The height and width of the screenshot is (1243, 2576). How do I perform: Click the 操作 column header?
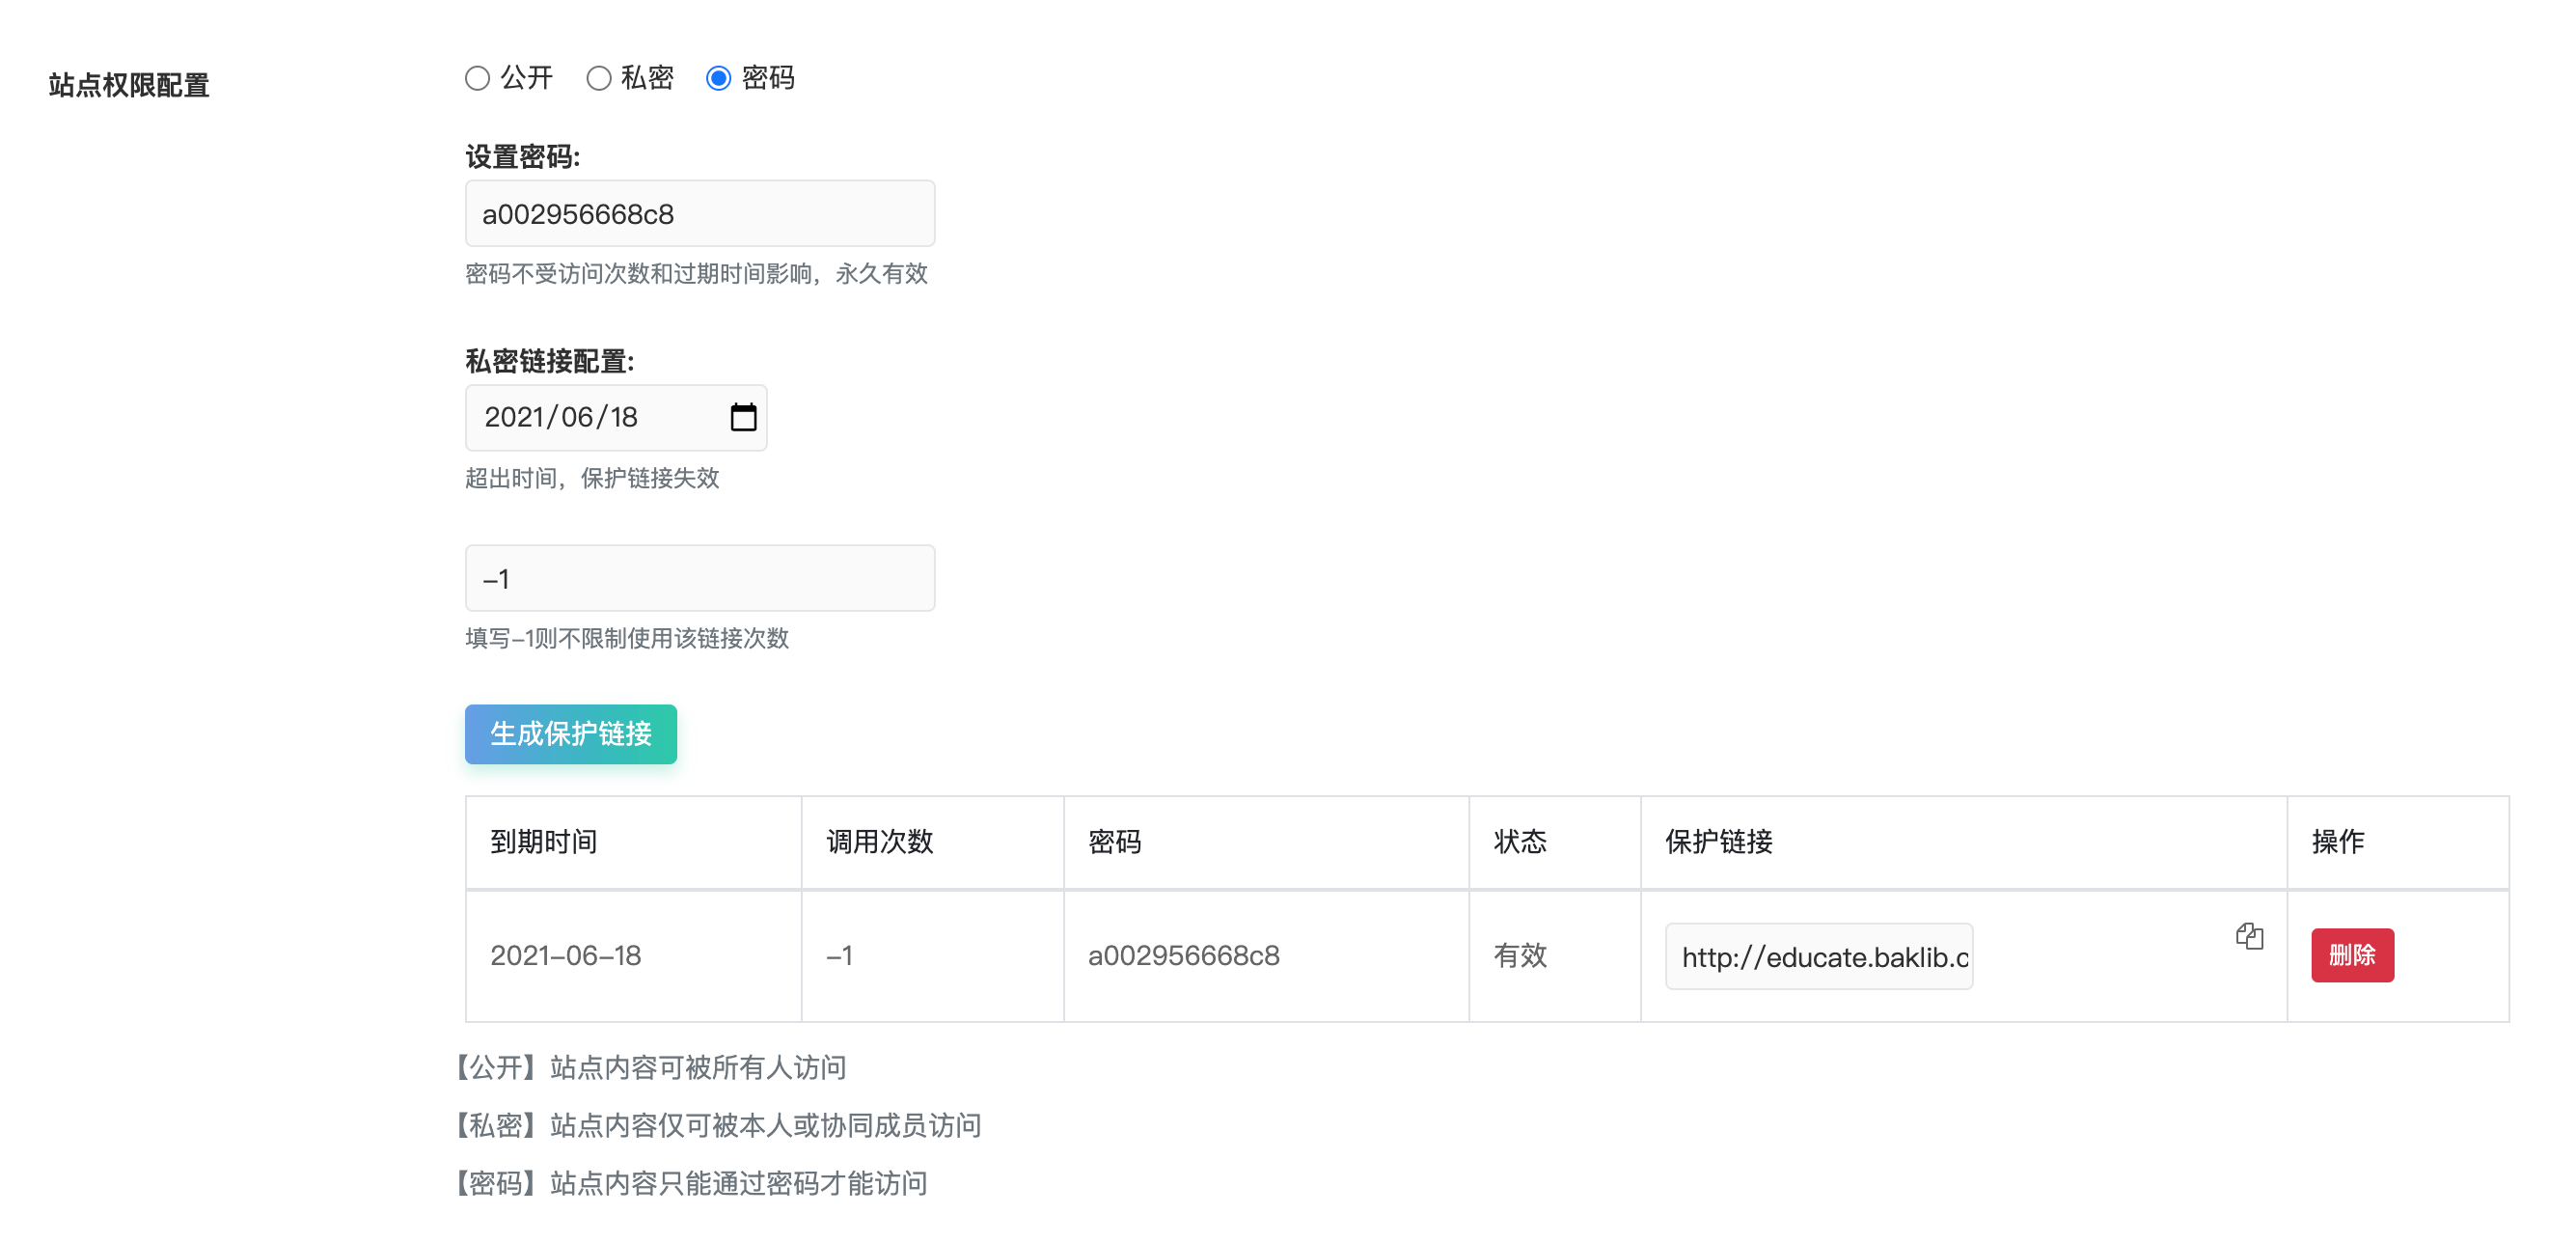pos(2337,841)
